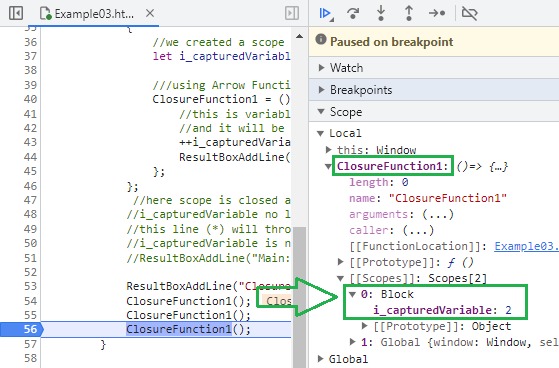Image resolution: width=559 pixels, height=368 pixels.
Task: Set a breakpoint on line 44
Action: (x=30, y=157)
